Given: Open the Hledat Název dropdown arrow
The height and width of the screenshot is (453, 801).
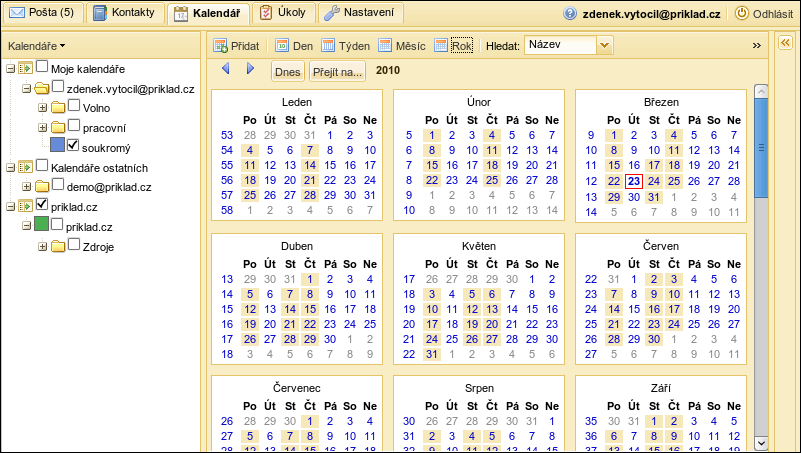Looking at the screenshot, I should coord(604,45).
